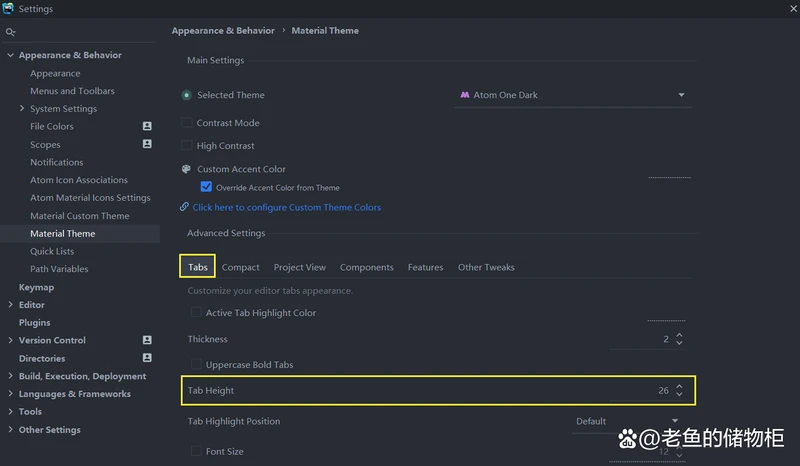Expand the Editor settings node
800x466 pixels.
pos(10,305)
